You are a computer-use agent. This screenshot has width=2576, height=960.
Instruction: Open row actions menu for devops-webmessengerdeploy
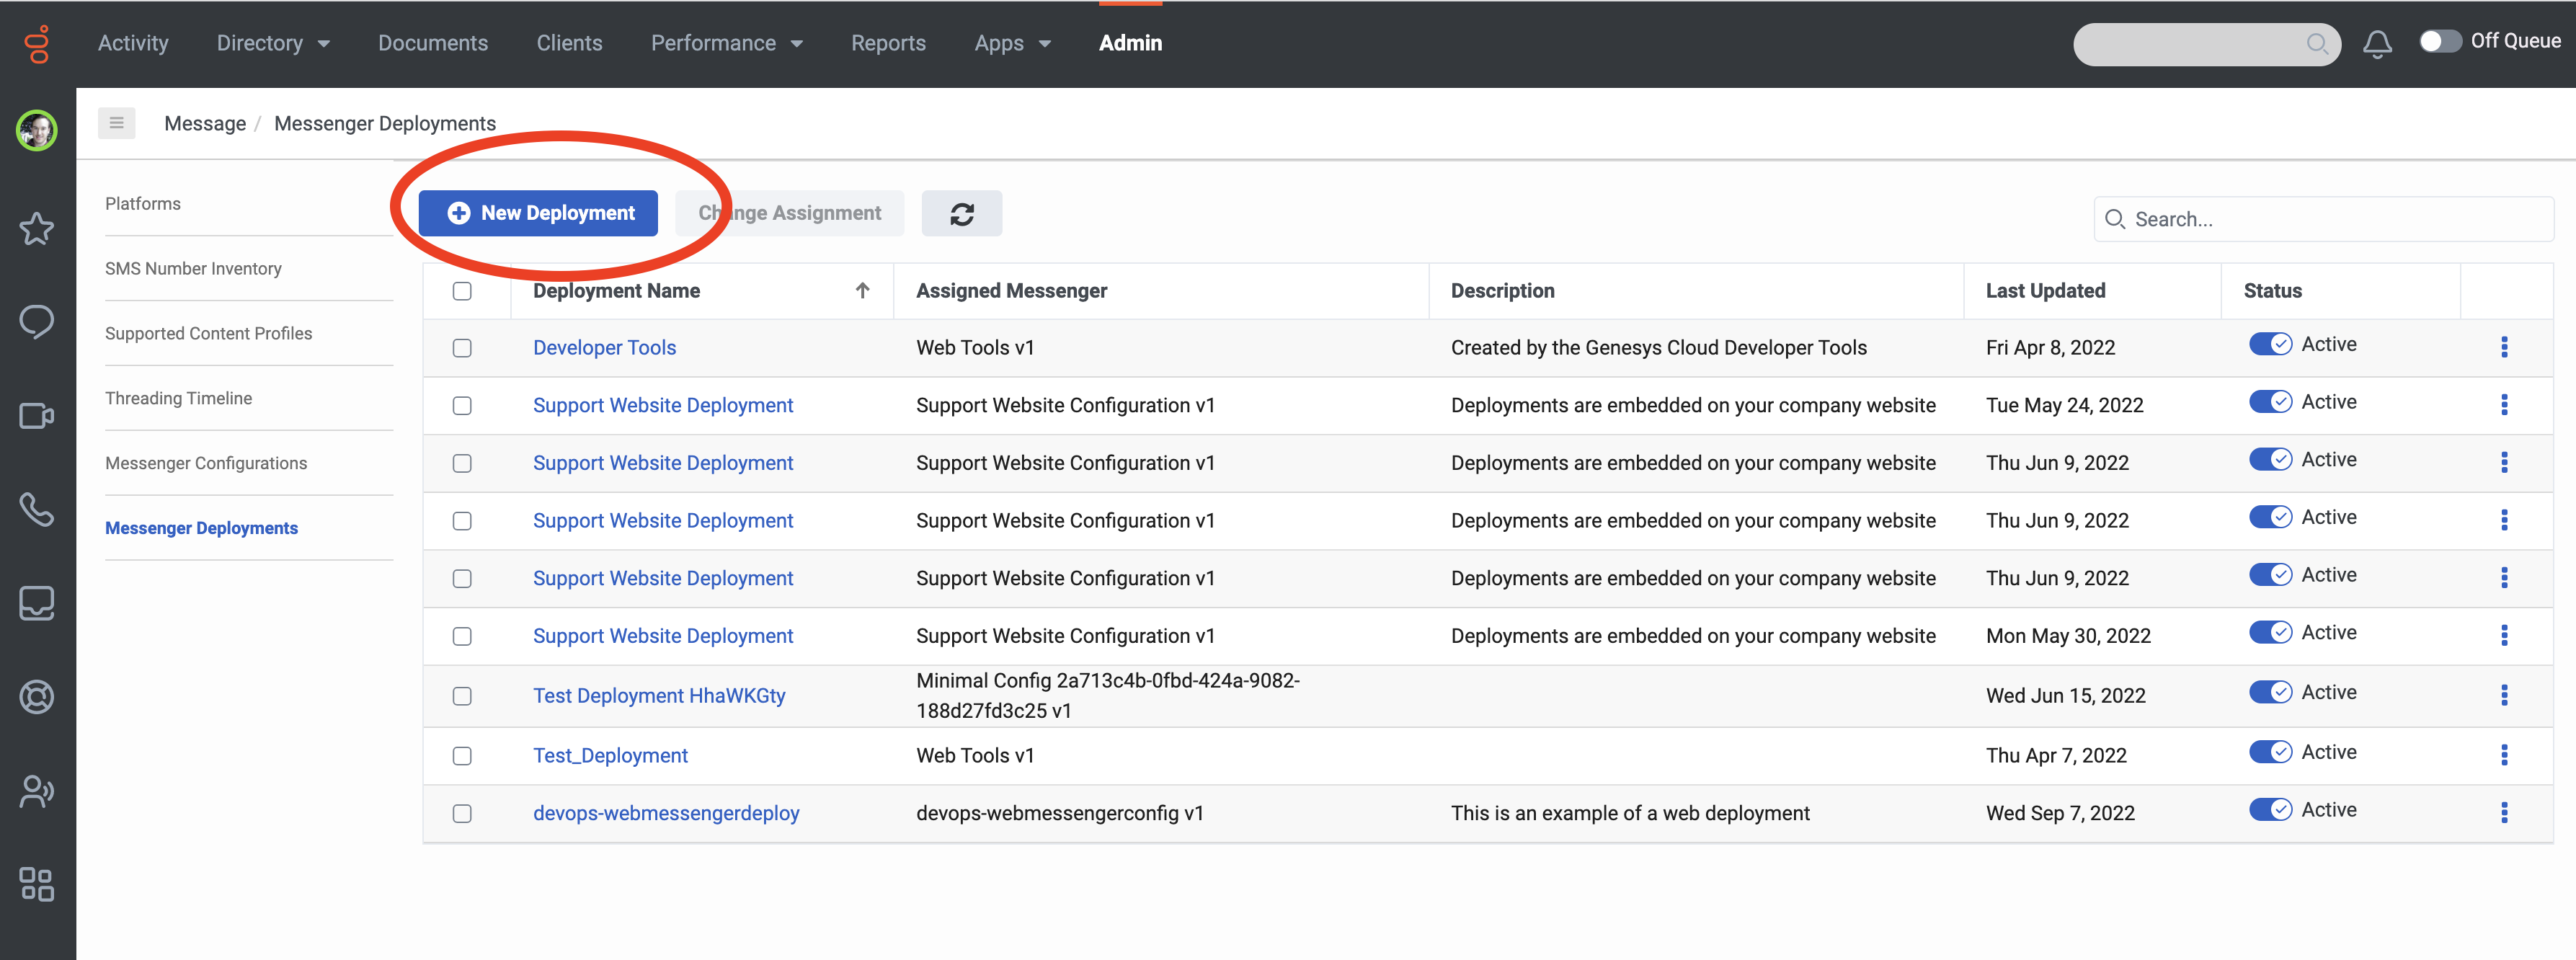click(x=2505, y=813)
